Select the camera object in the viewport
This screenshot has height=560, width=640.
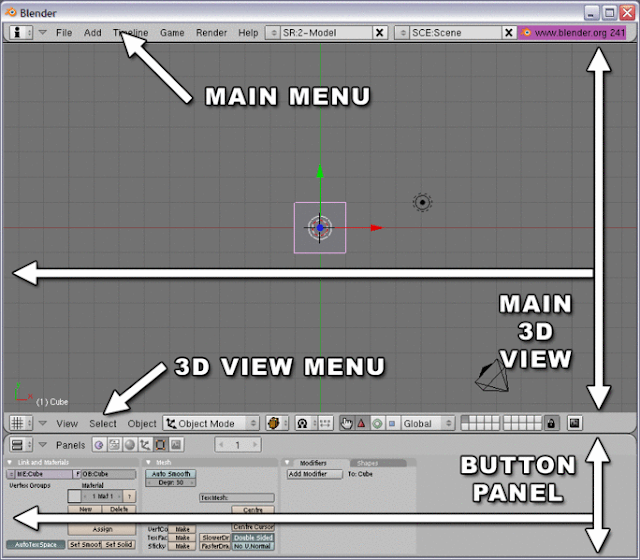point(492,376)
